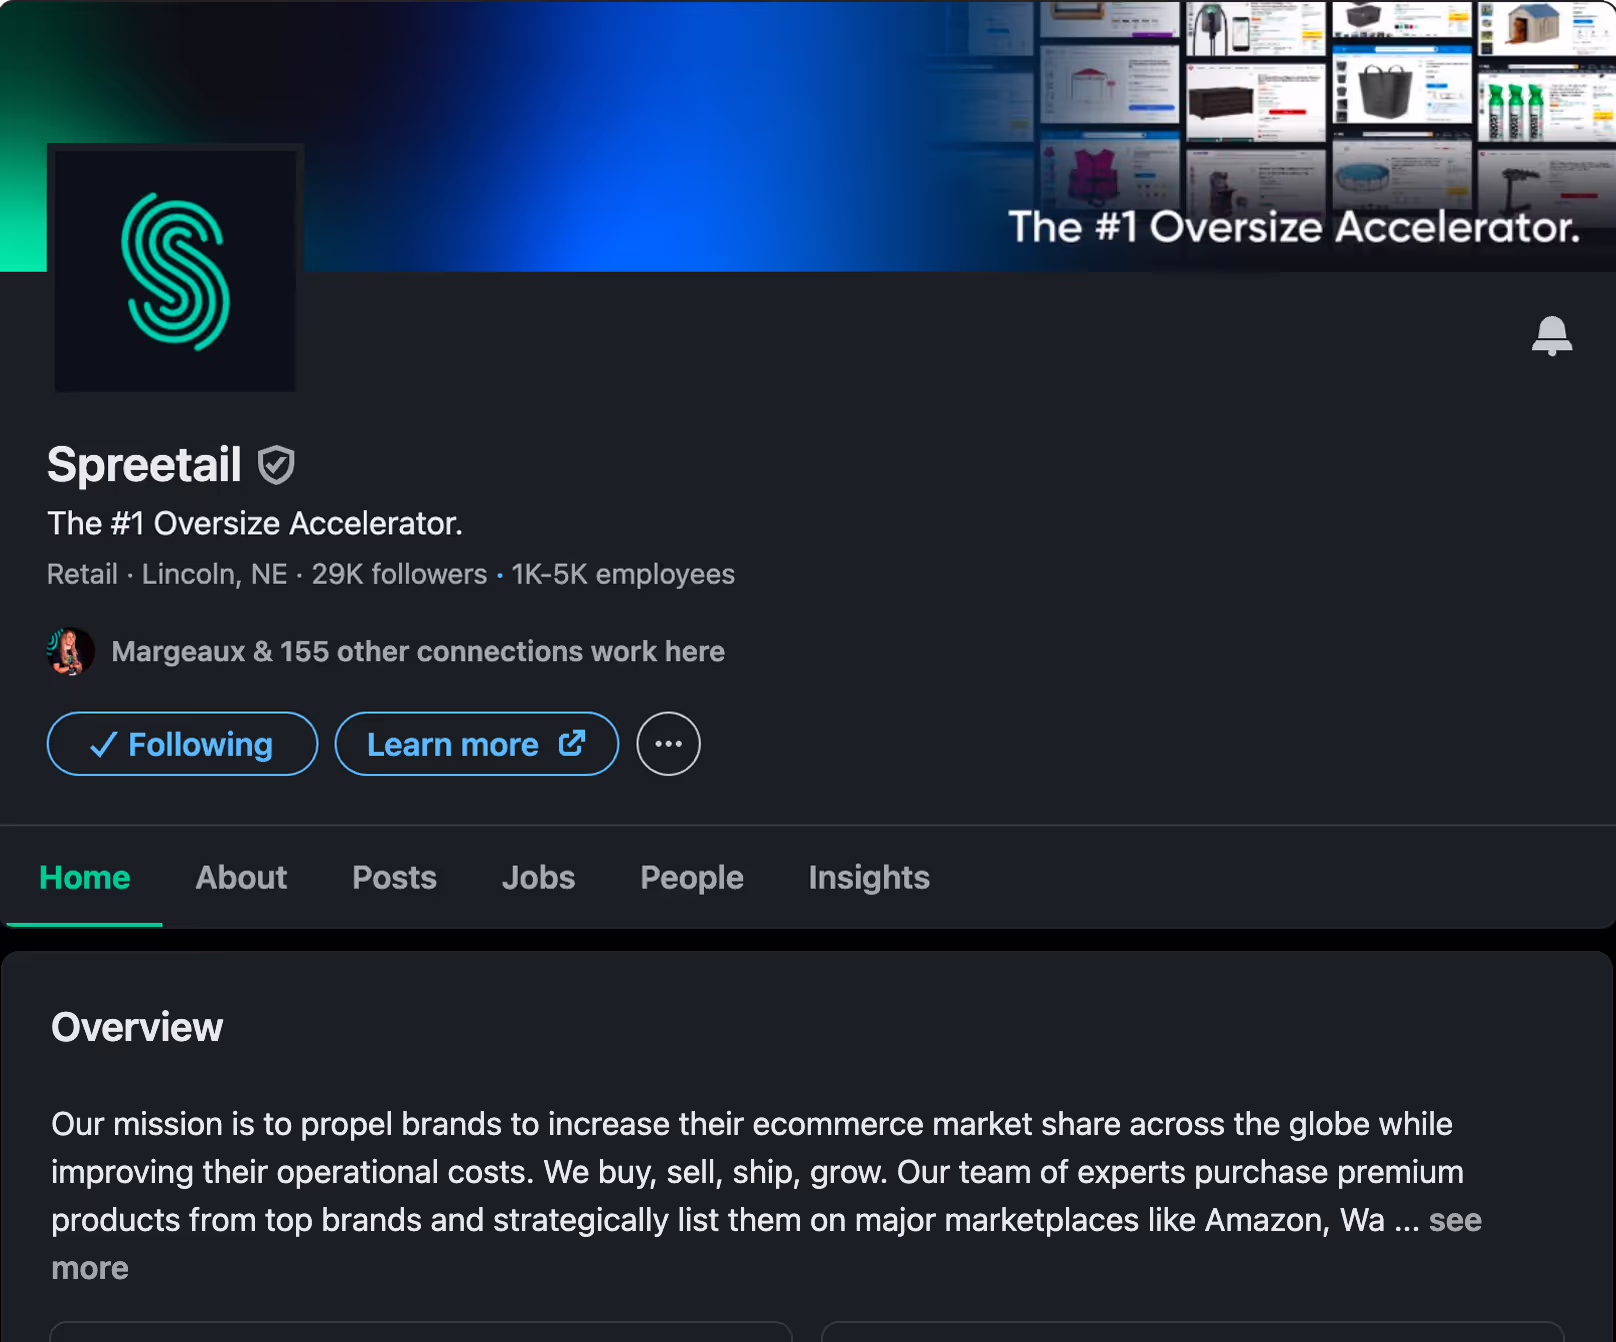This screenshot has height=1342, width=1616.
Task: Switch to the About tab
Action: (x=241, y=877)
